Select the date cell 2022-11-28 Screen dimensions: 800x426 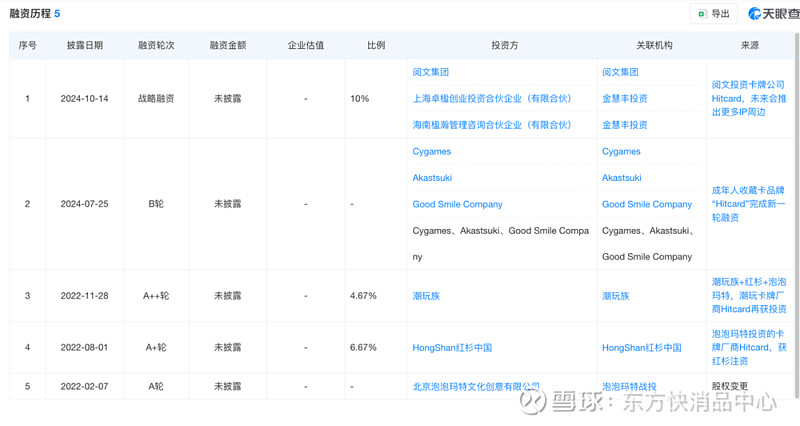tap(85, 296)
